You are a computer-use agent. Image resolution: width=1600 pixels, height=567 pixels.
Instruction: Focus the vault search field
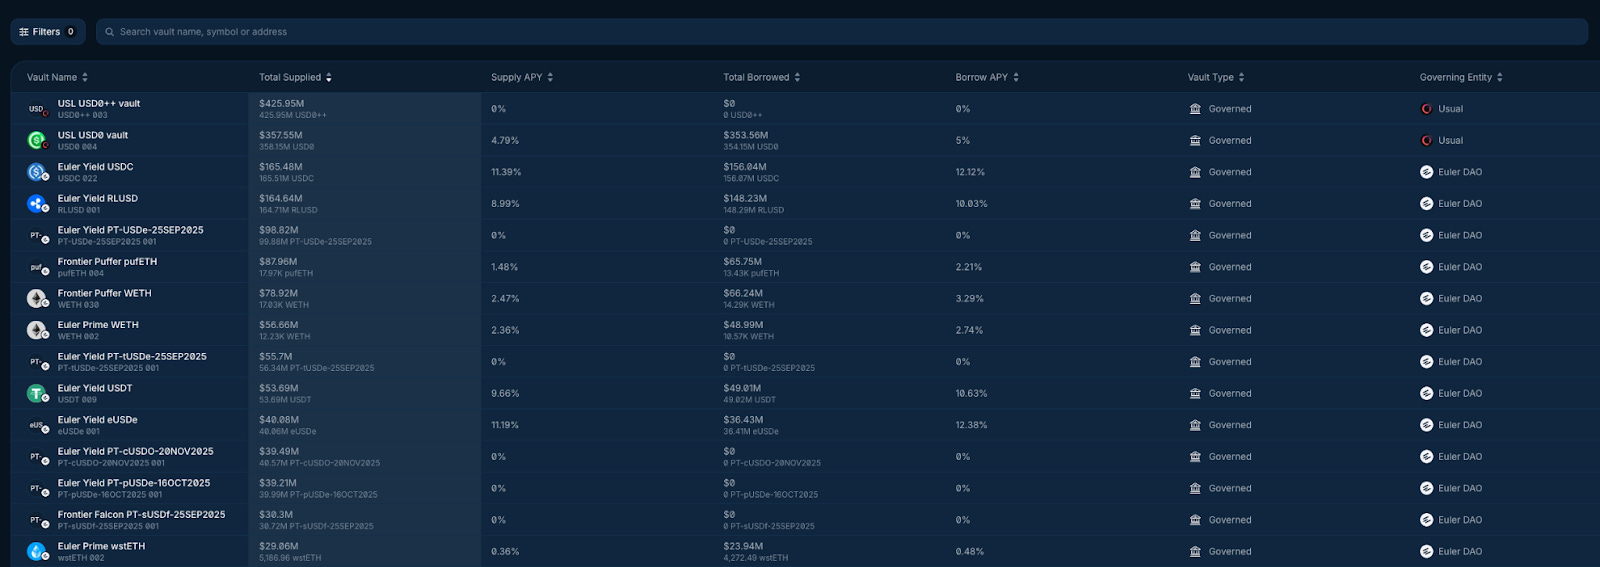[840, 32]
